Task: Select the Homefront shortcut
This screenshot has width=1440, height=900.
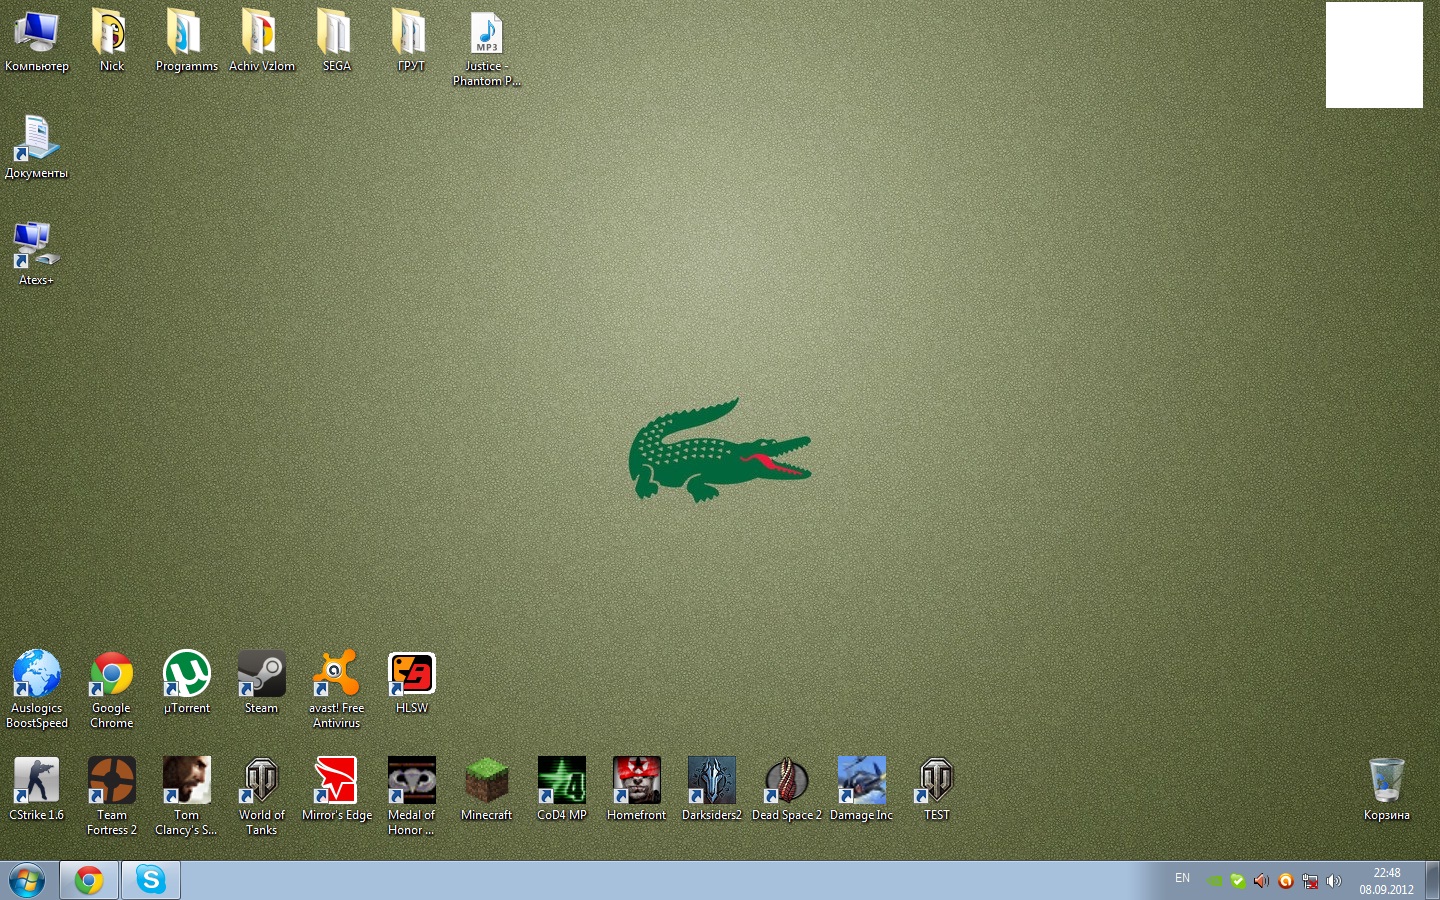Action: [637, 790]
